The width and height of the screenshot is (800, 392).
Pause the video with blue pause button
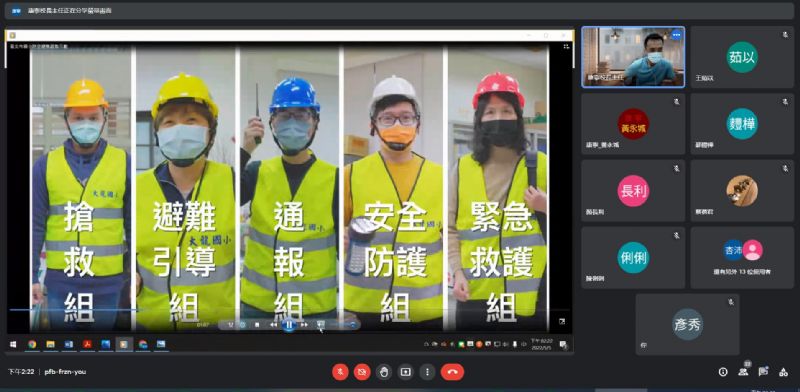[289, 324]
